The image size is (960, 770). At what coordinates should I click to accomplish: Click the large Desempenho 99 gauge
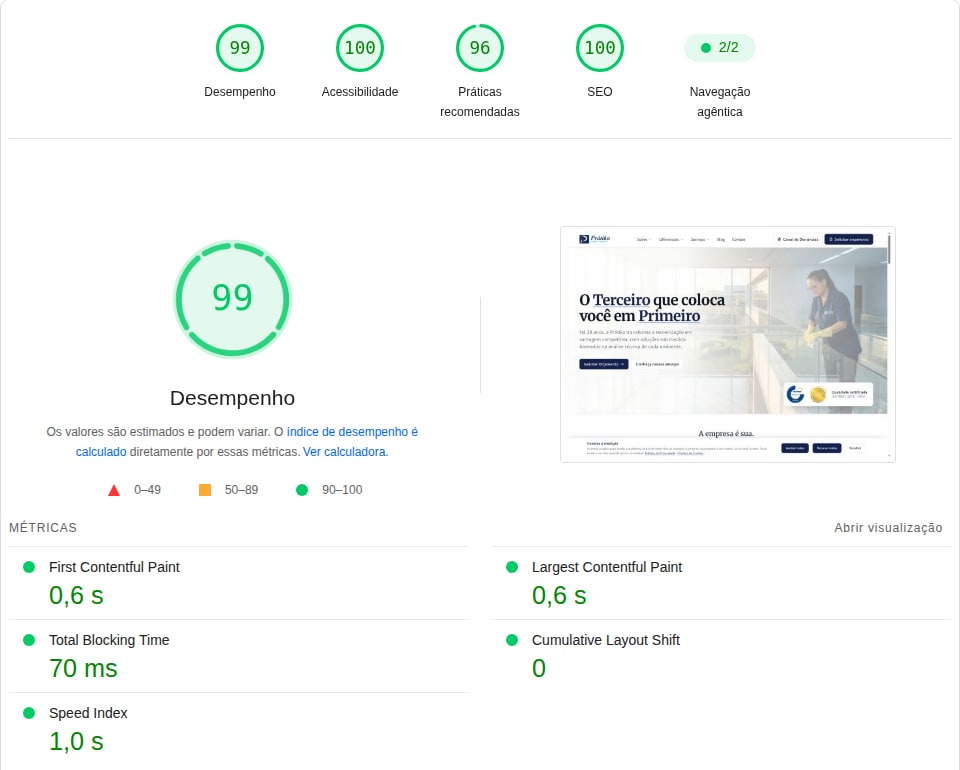click(x=232, y=299)
